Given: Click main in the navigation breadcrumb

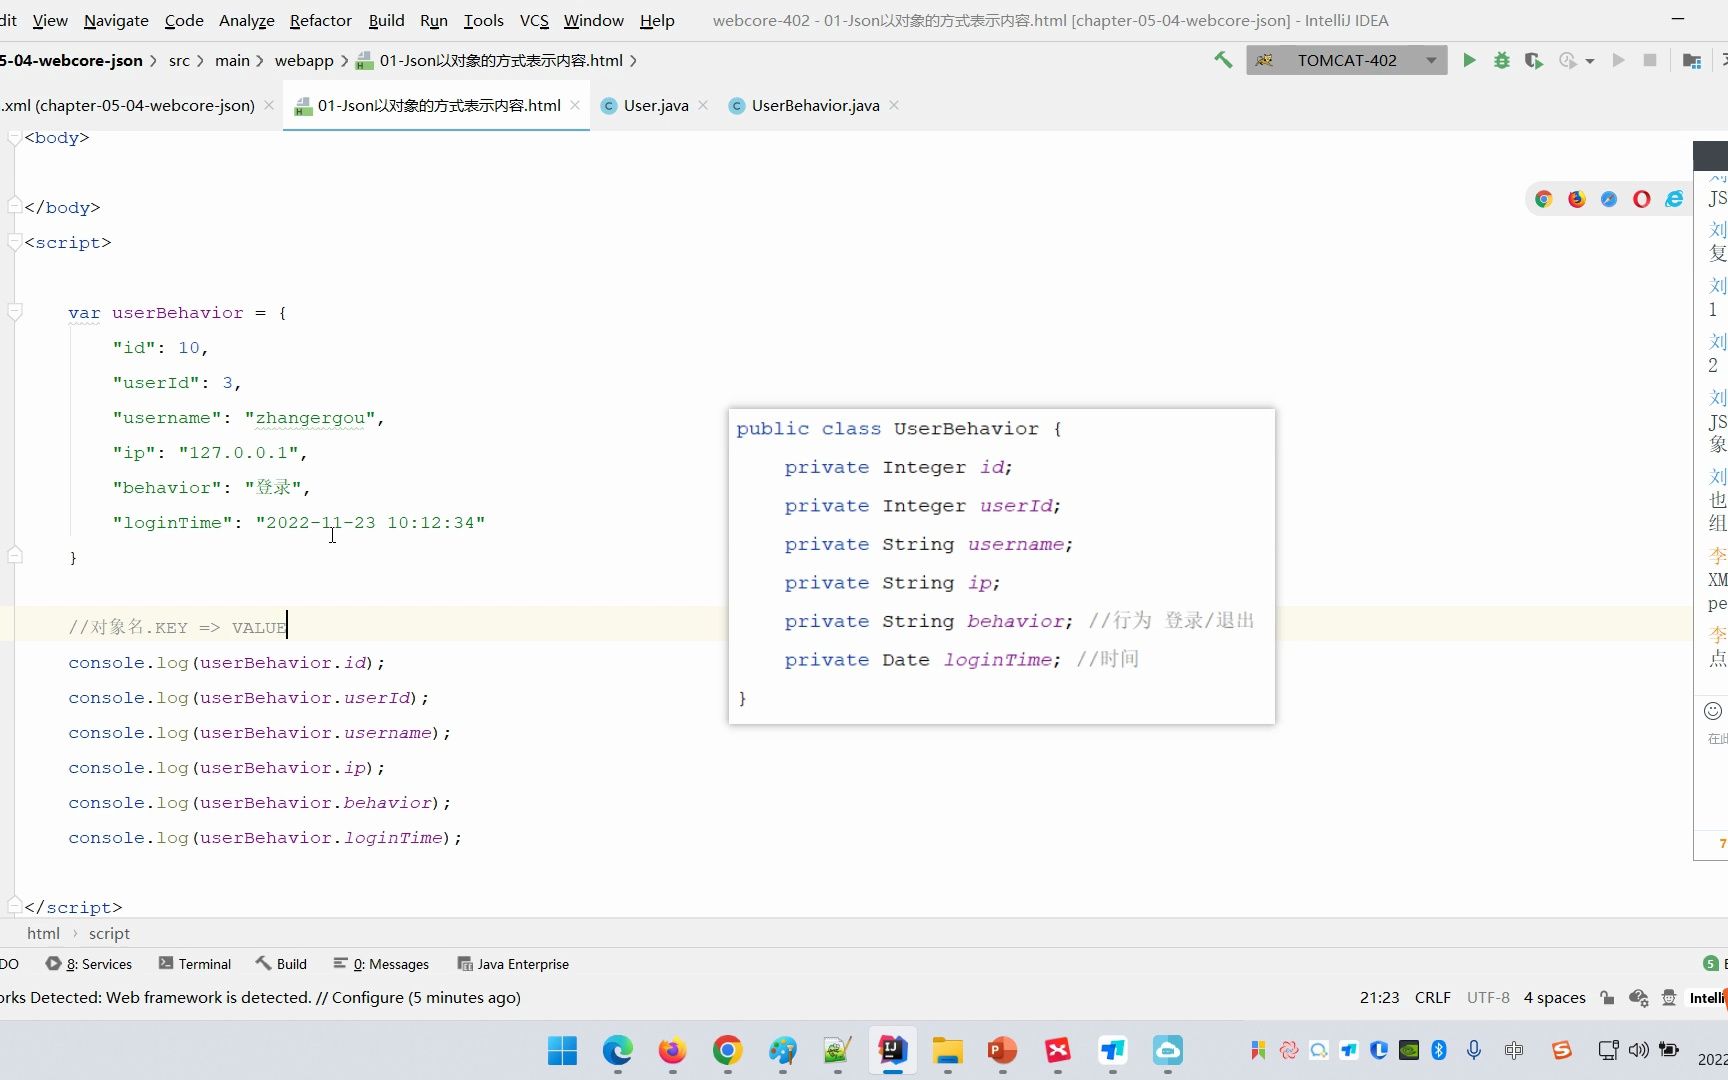Looking at the screenshot, I should point(232,60).
